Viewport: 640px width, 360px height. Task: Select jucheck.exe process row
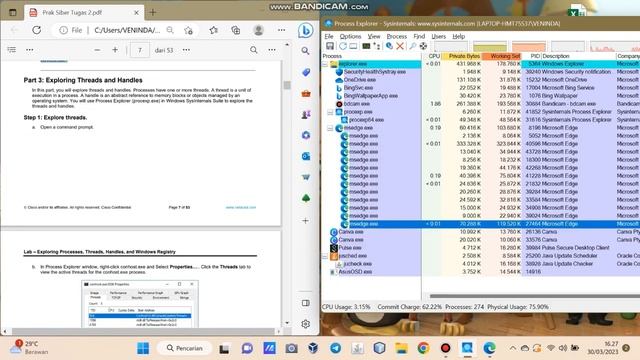click(480, 264)
